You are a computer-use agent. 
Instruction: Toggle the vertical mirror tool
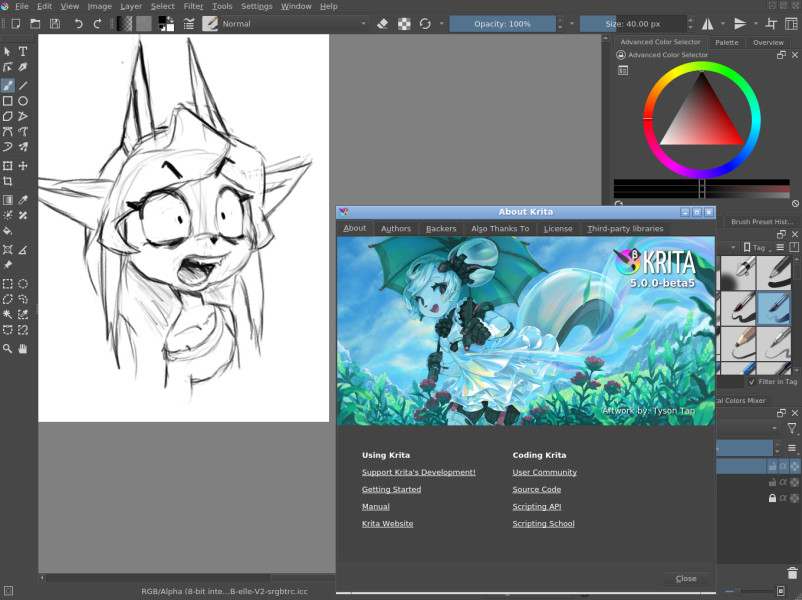click(x=740, y=24)
